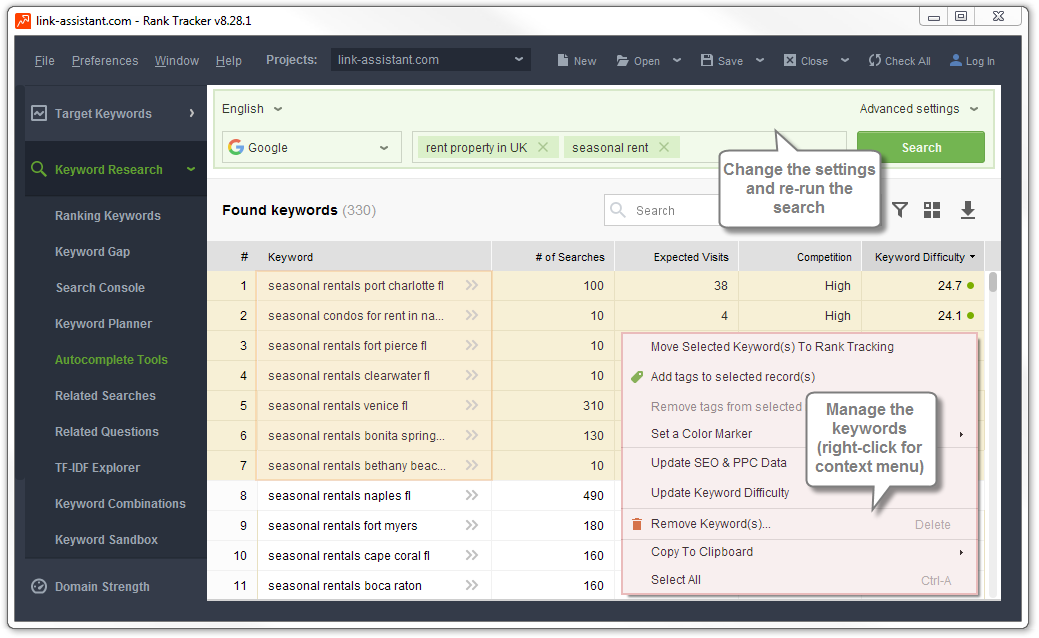Open the dropdown arrow next to Save
This screenshot has height=638, width=1039.
[x=760, y=60]
